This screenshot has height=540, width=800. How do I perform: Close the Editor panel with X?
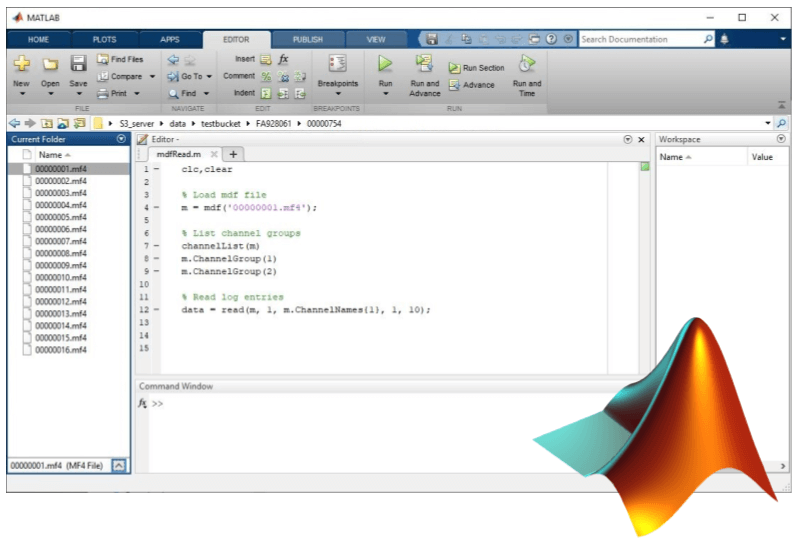pos(641,139)
